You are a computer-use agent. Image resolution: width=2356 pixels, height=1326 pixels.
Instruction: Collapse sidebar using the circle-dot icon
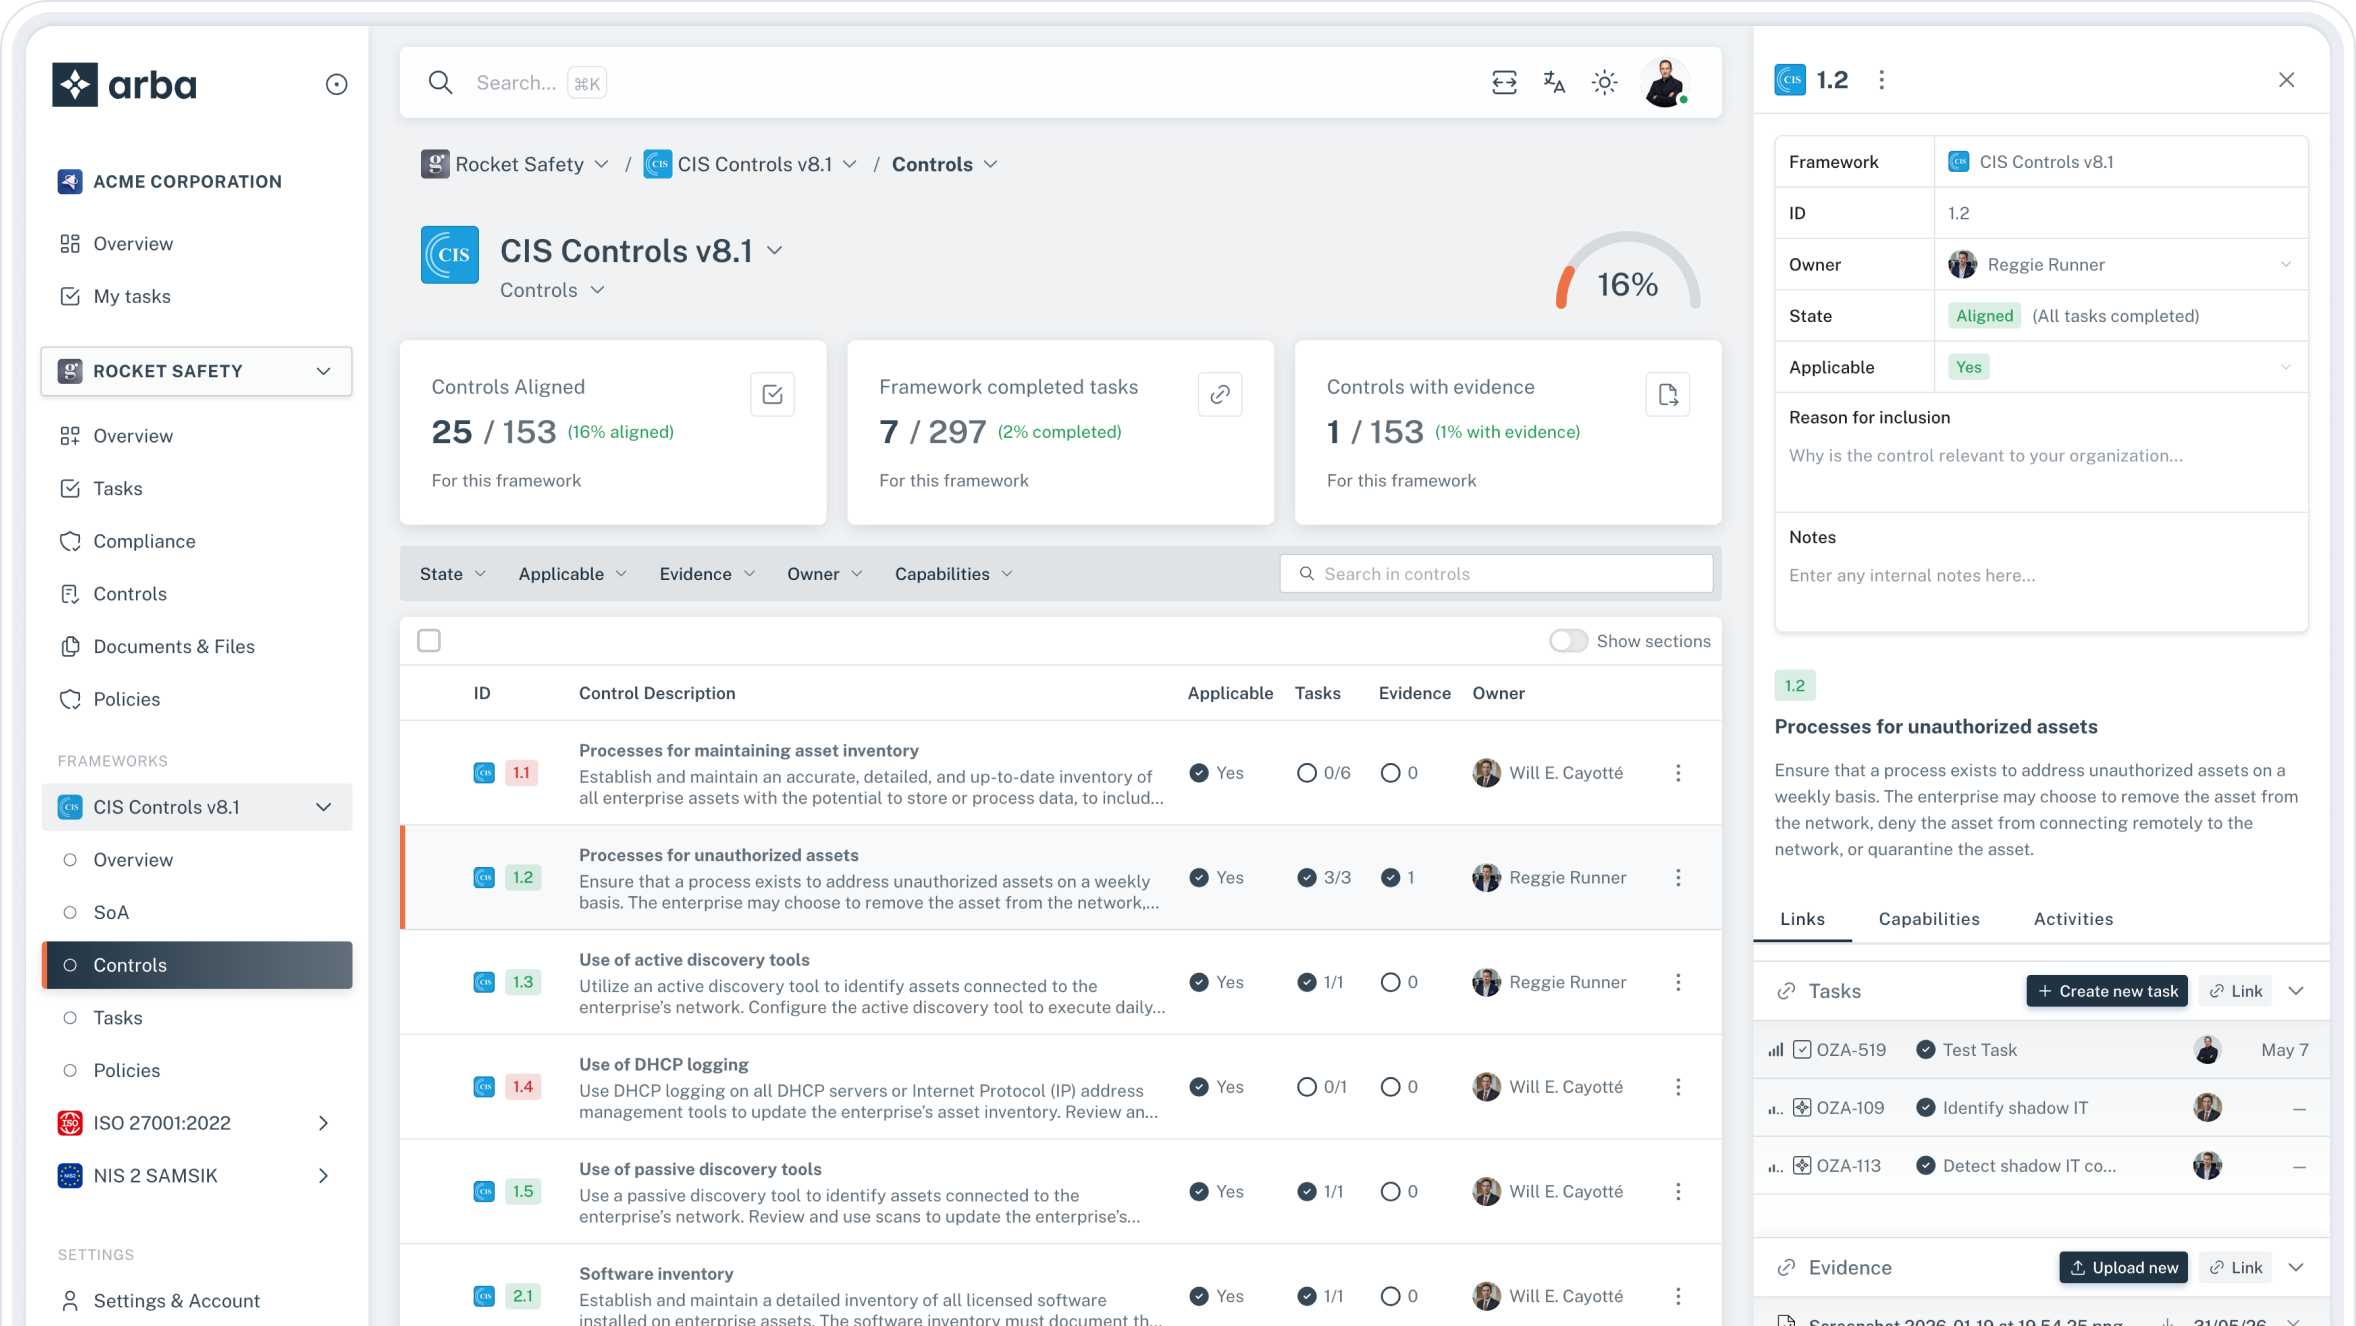(x=337, y=84)
